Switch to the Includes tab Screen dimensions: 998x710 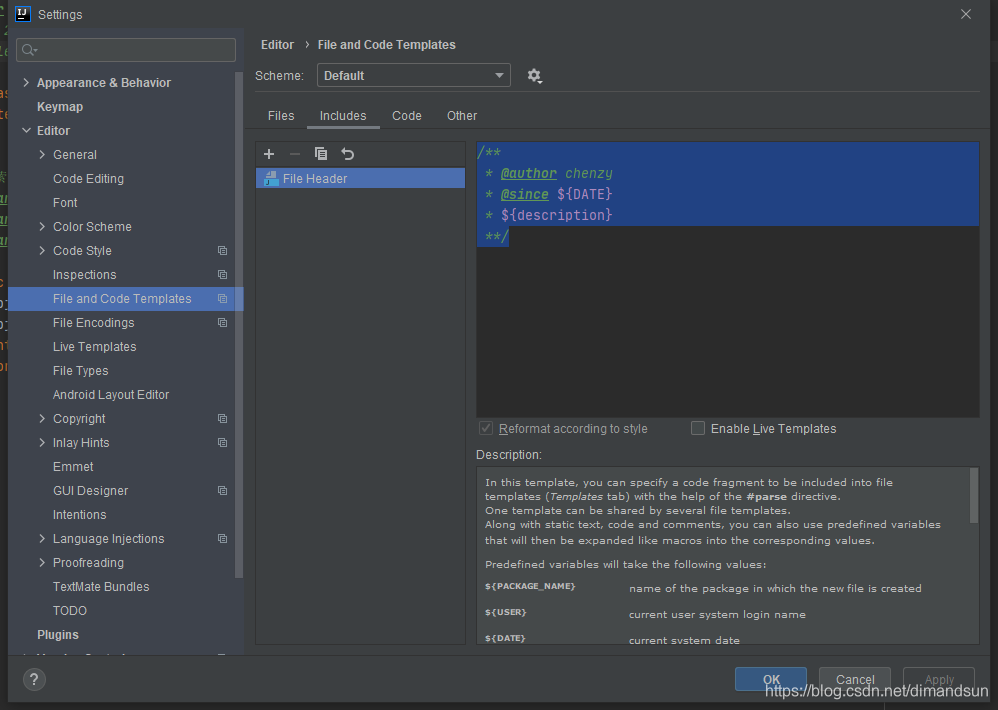343,116
